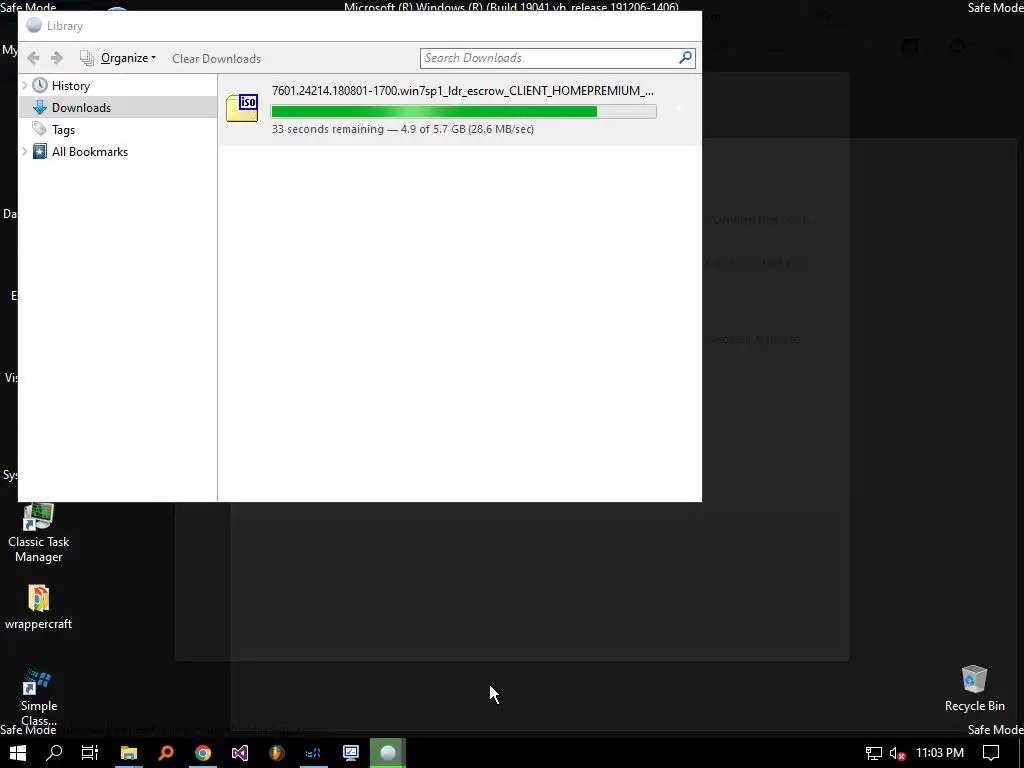Click the 7601.24214 win7sp1 ISO filename

point(462,91)
